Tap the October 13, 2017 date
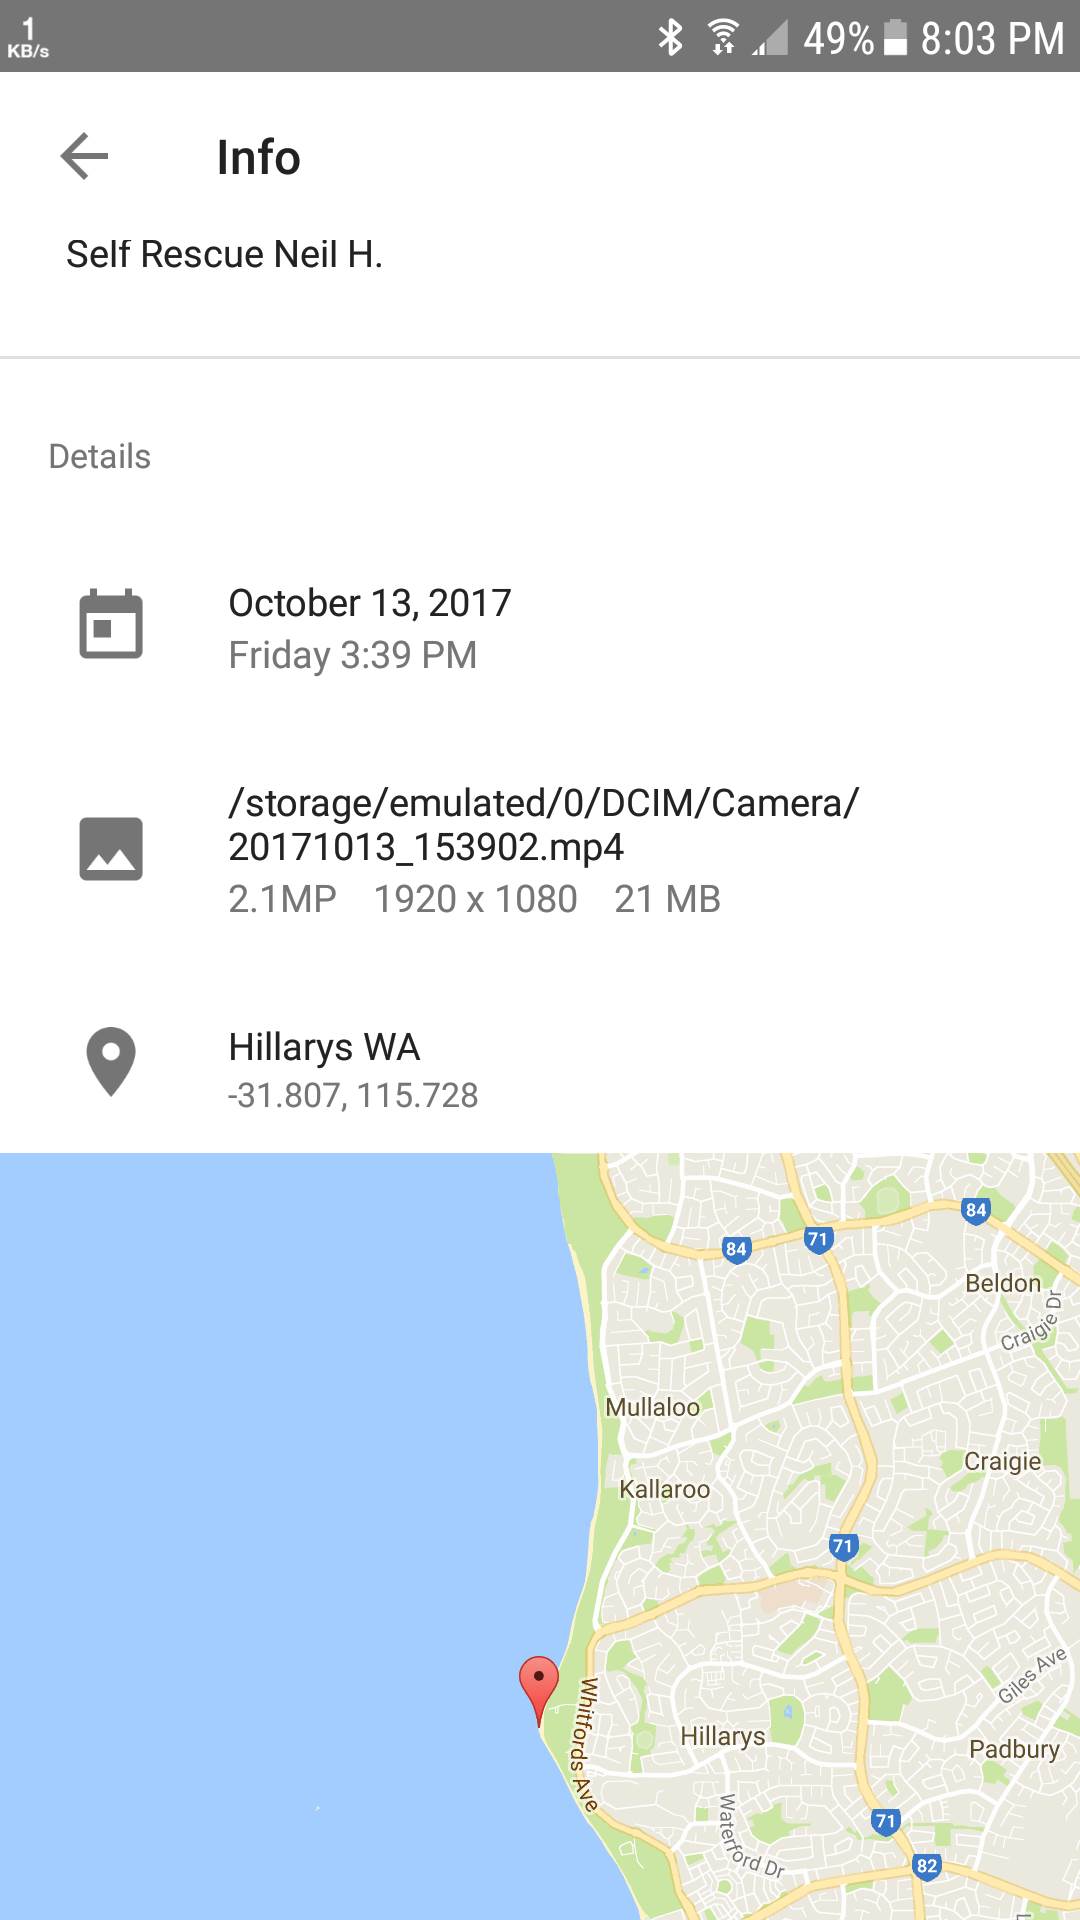Image resolution: width=1080 pixels, height=1920 pixels. (370, 603)
